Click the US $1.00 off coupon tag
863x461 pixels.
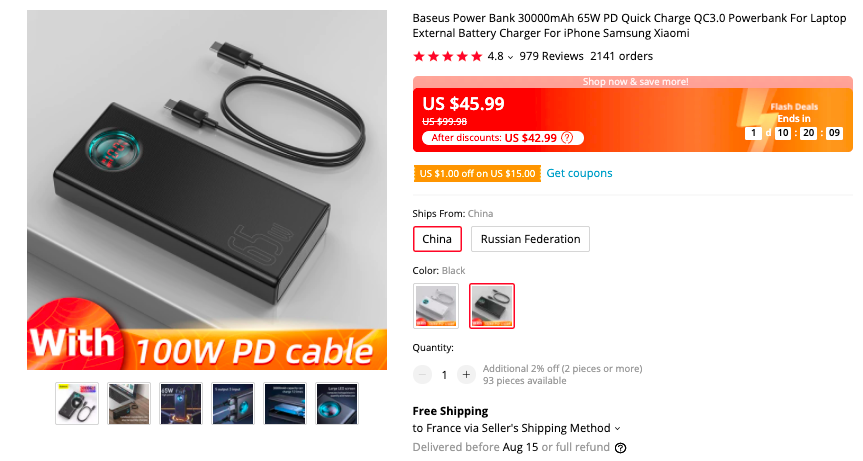[x=477, y=174]
